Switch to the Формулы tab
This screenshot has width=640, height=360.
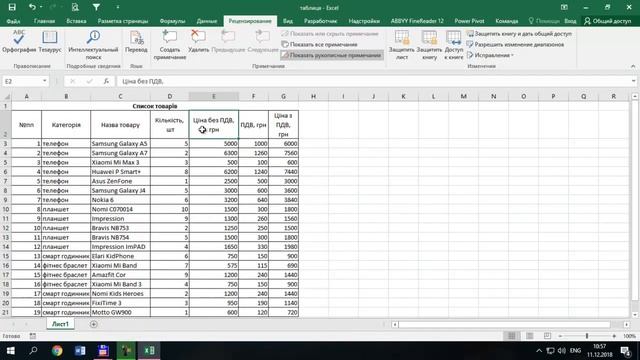click(x=172, y=21)
